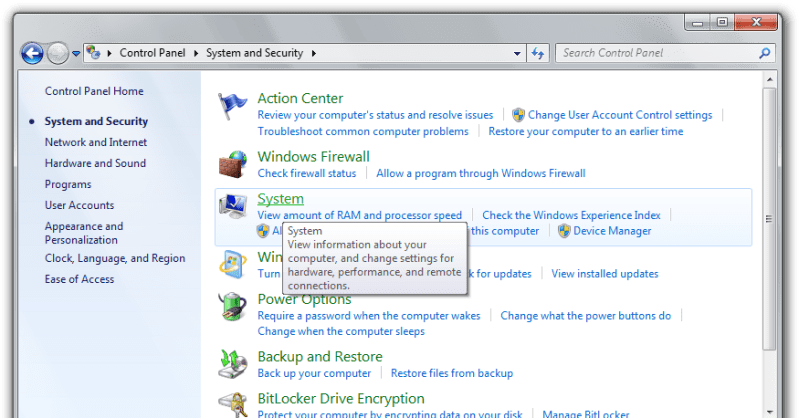Click the scrollbar up arrow
The image size is (799, 418).
pyautogui.click(x=769, y=80)
